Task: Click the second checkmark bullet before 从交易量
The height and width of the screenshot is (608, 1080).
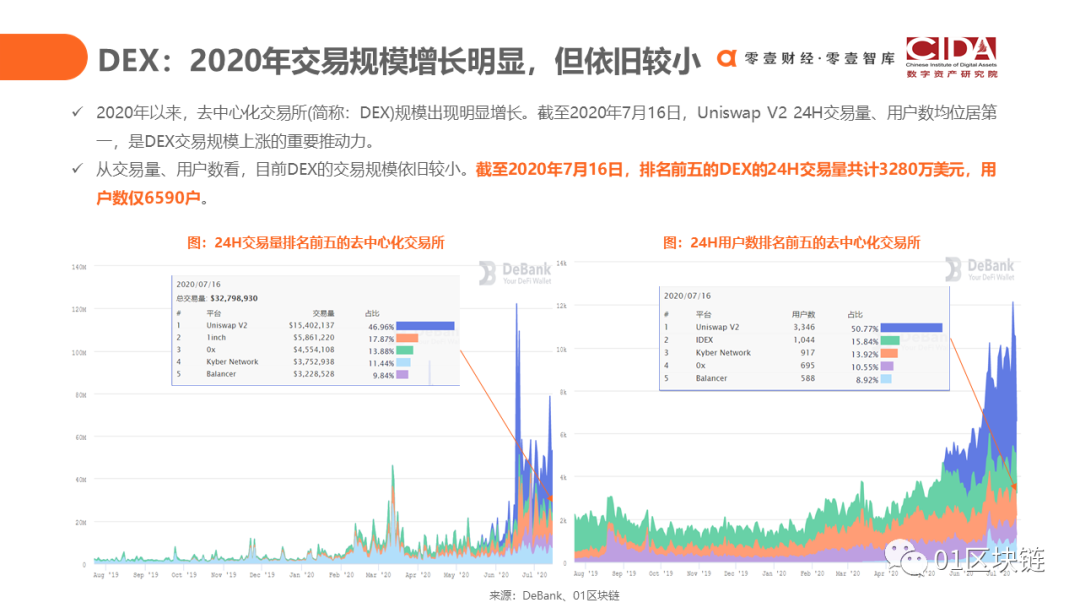Action: [78, 168]
